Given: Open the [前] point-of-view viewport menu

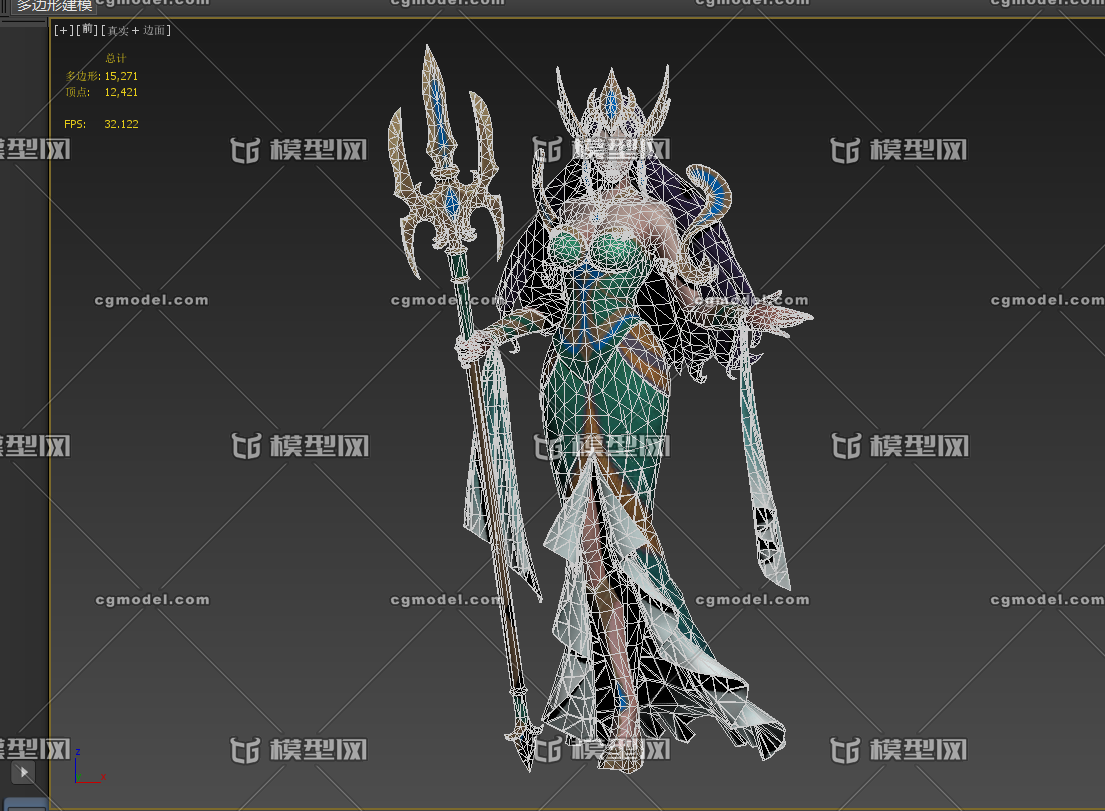Looking at the screenshot, I should (87, 30).
